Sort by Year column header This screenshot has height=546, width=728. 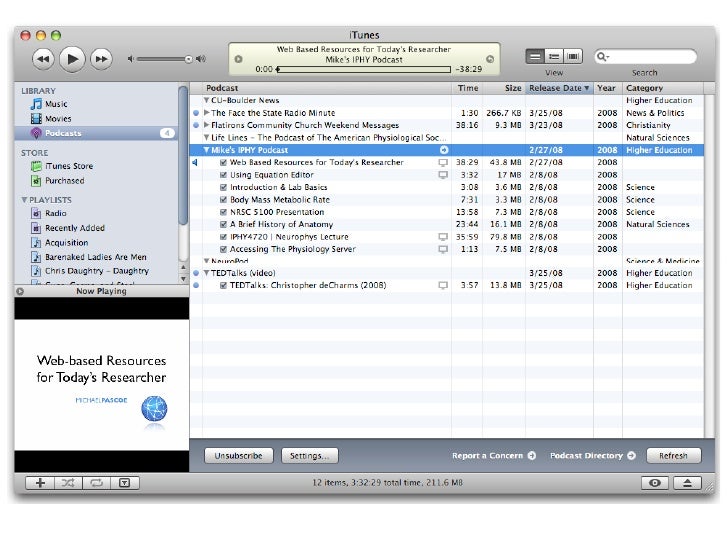pos(607,88)
